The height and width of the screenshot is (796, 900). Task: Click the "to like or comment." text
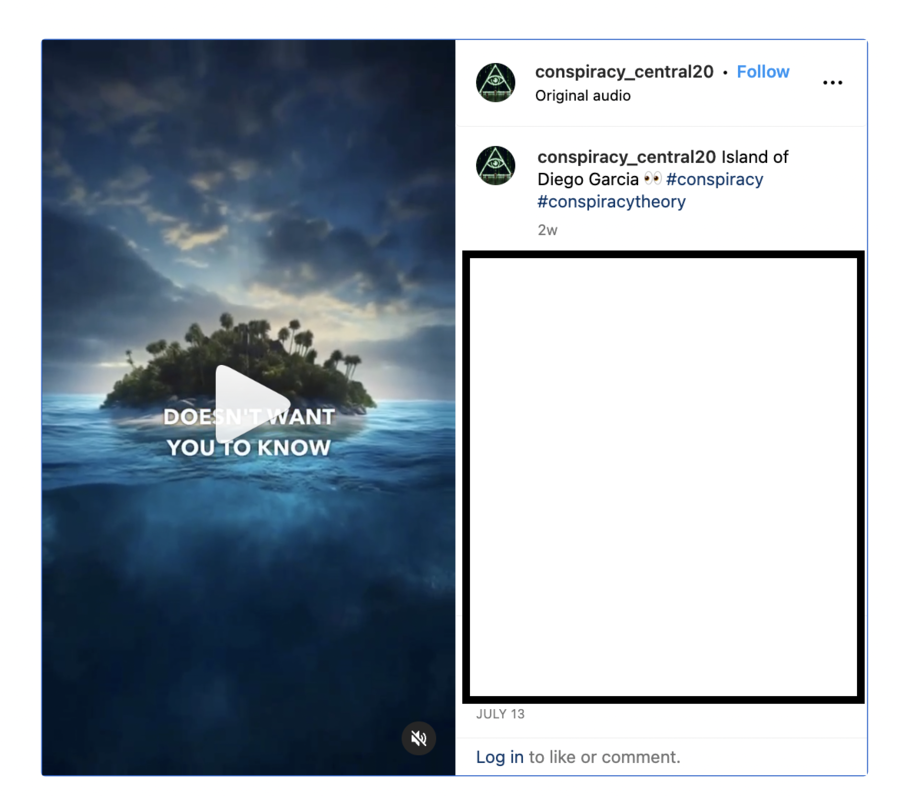(604, 757)
